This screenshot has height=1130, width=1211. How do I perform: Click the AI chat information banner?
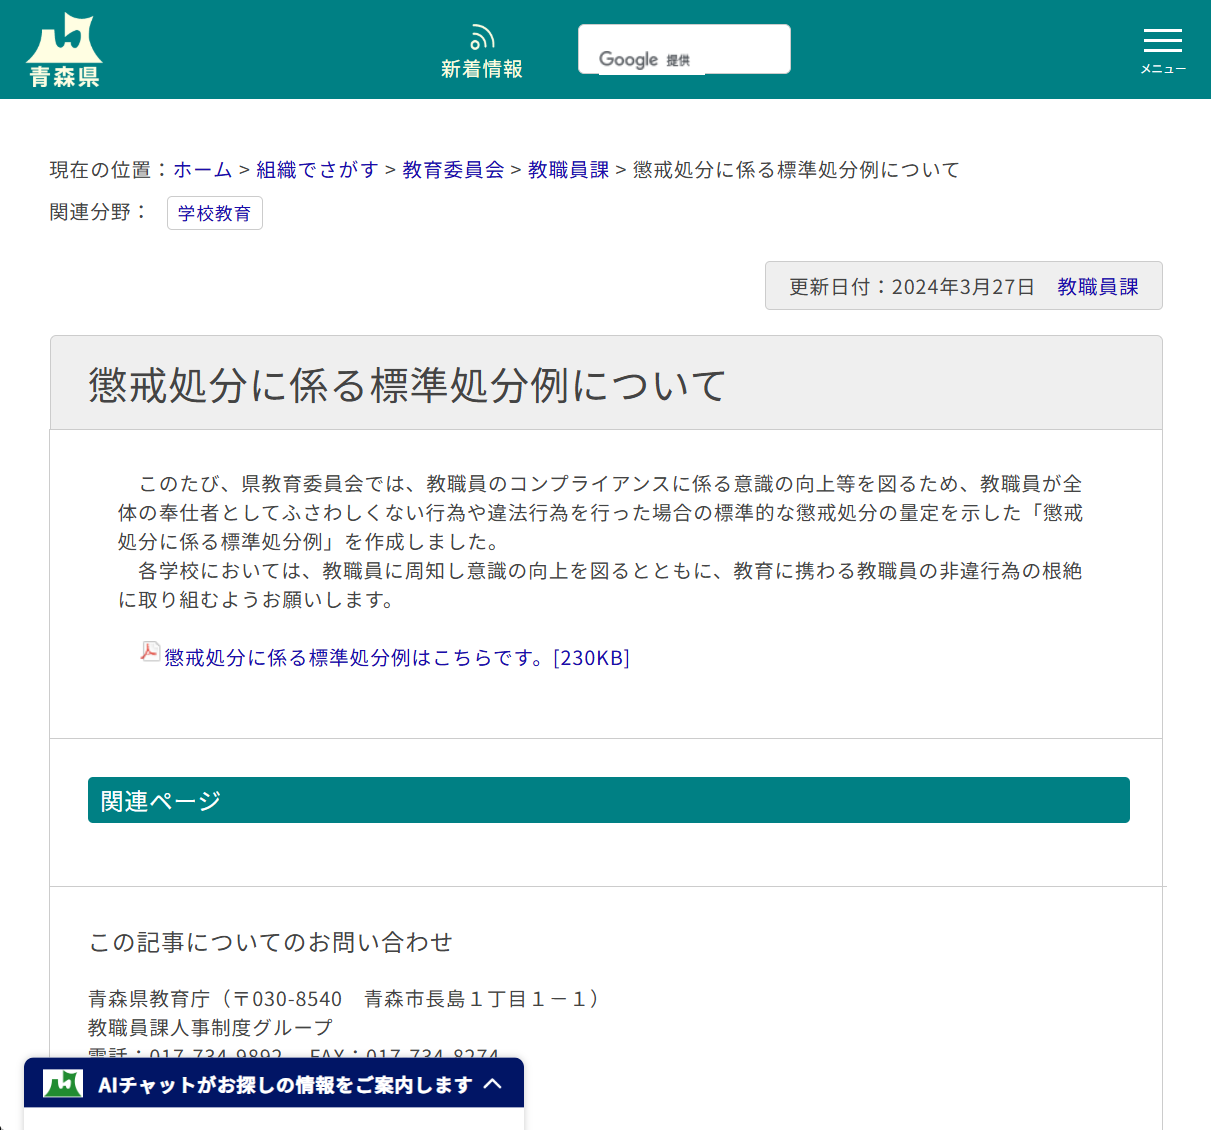273,1083
